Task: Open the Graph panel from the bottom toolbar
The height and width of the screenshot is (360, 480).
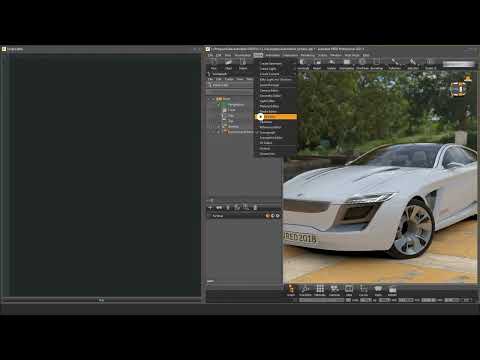Action: pos(291,290)
